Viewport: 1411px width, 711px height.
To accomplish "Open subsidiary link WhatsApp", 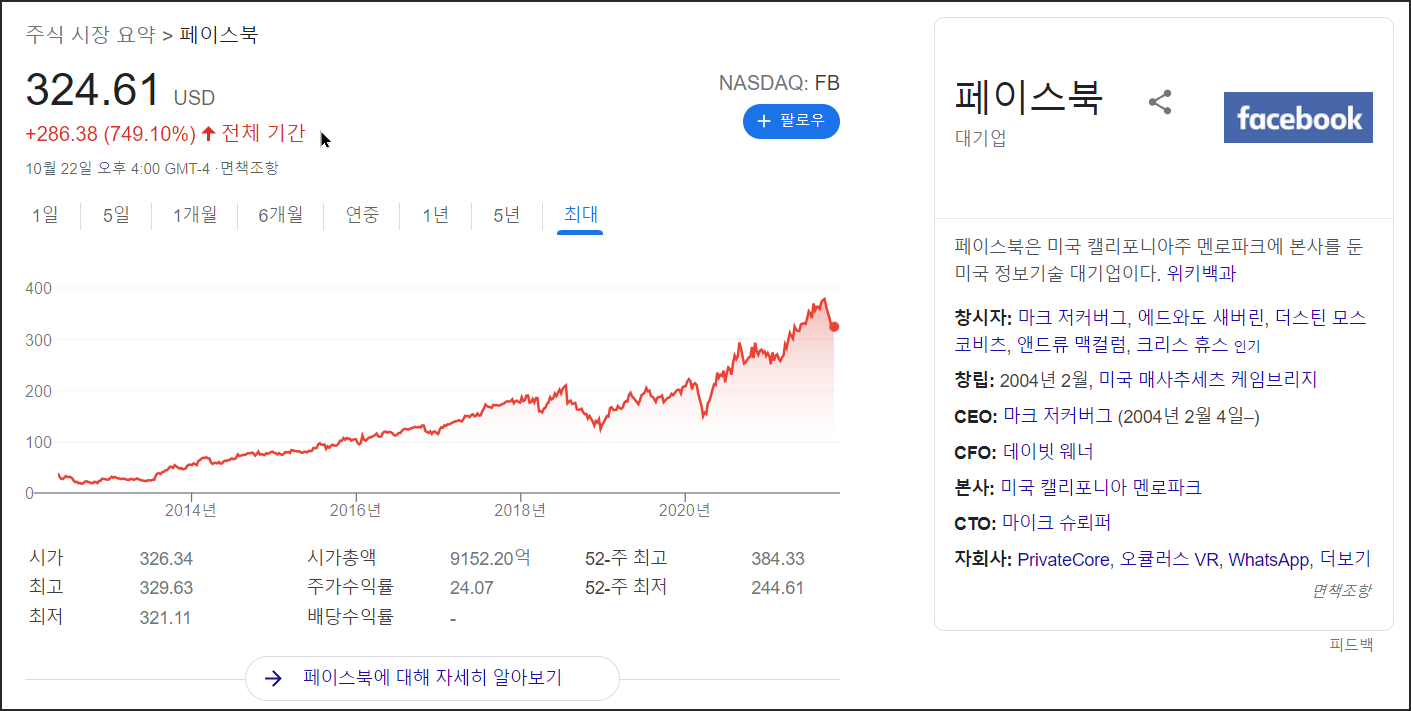I will click(x=1269, y=559).
